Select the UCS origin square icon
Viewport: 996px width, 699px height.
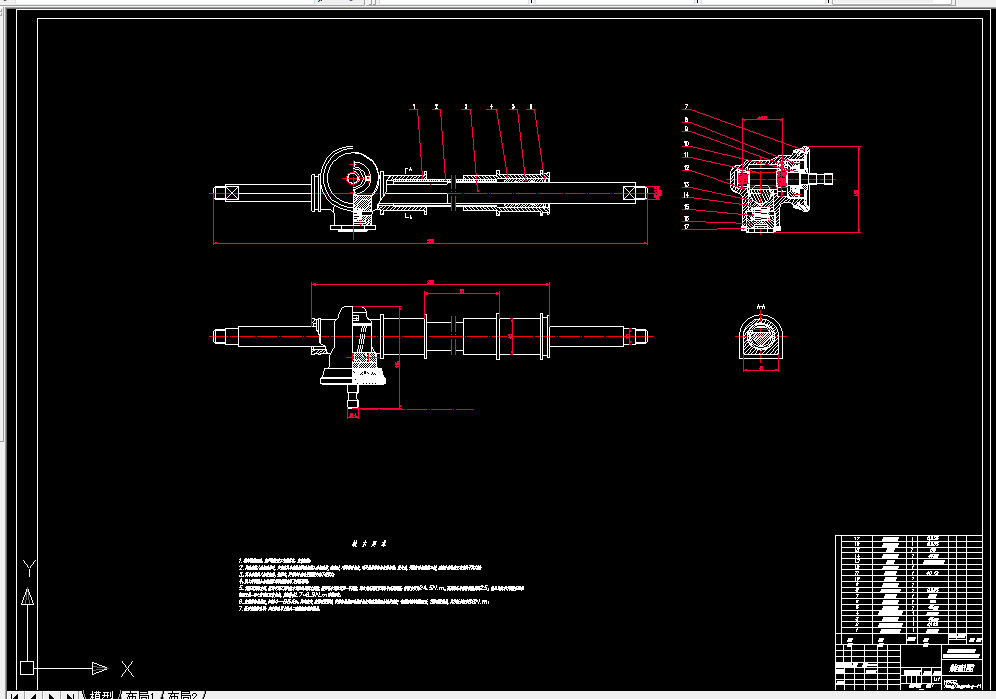[27, 668]
